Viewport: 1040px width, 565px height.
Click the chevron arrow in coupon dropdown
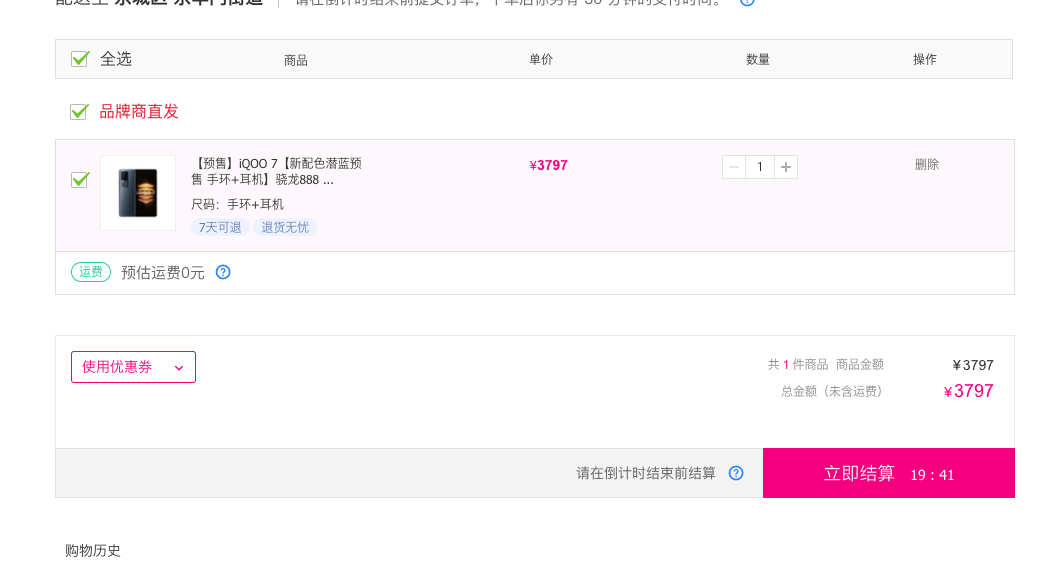pos(178,368)
